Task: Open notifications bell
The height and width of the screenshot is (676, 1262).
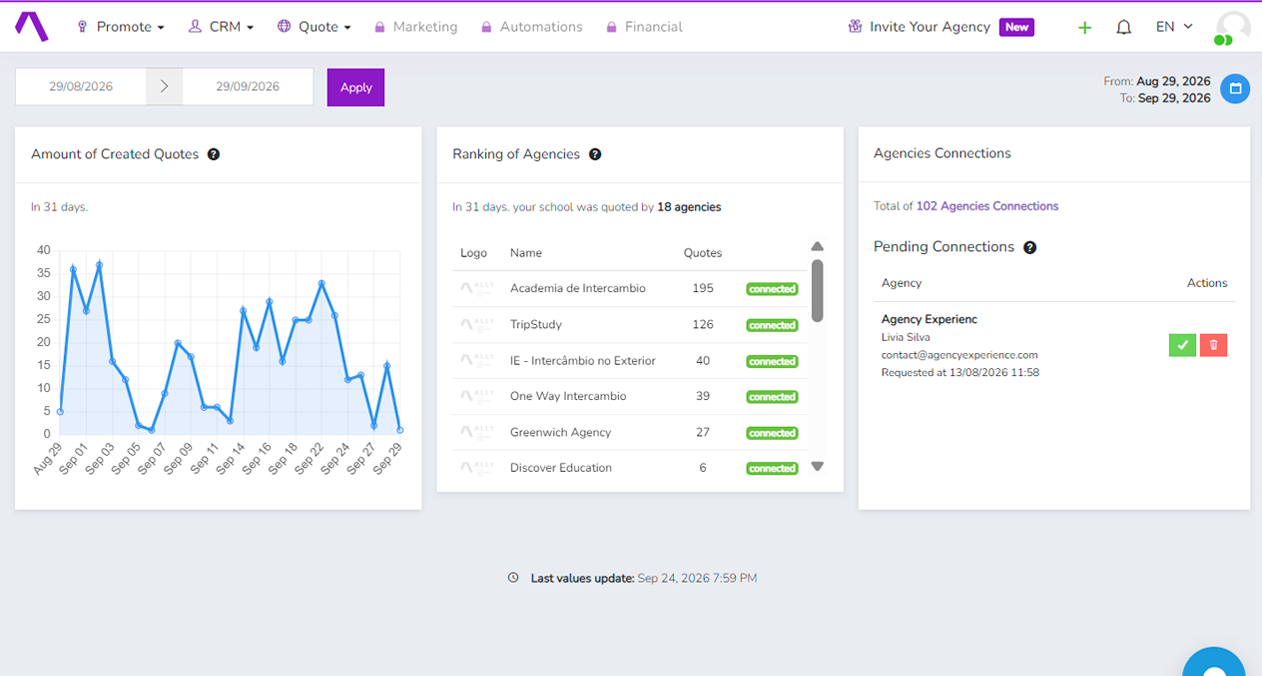Action: [1124, 27]
